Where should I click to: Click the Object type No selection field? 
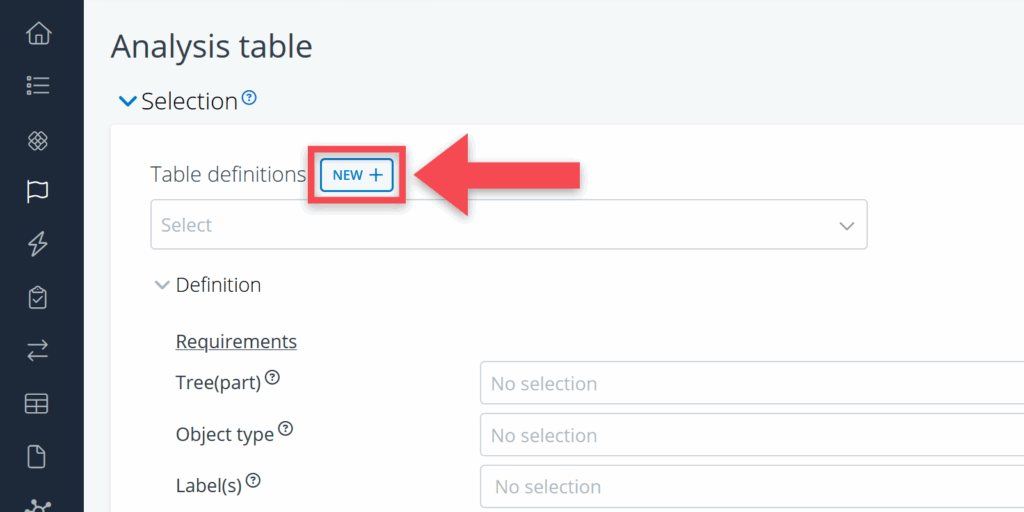(750, 435)
